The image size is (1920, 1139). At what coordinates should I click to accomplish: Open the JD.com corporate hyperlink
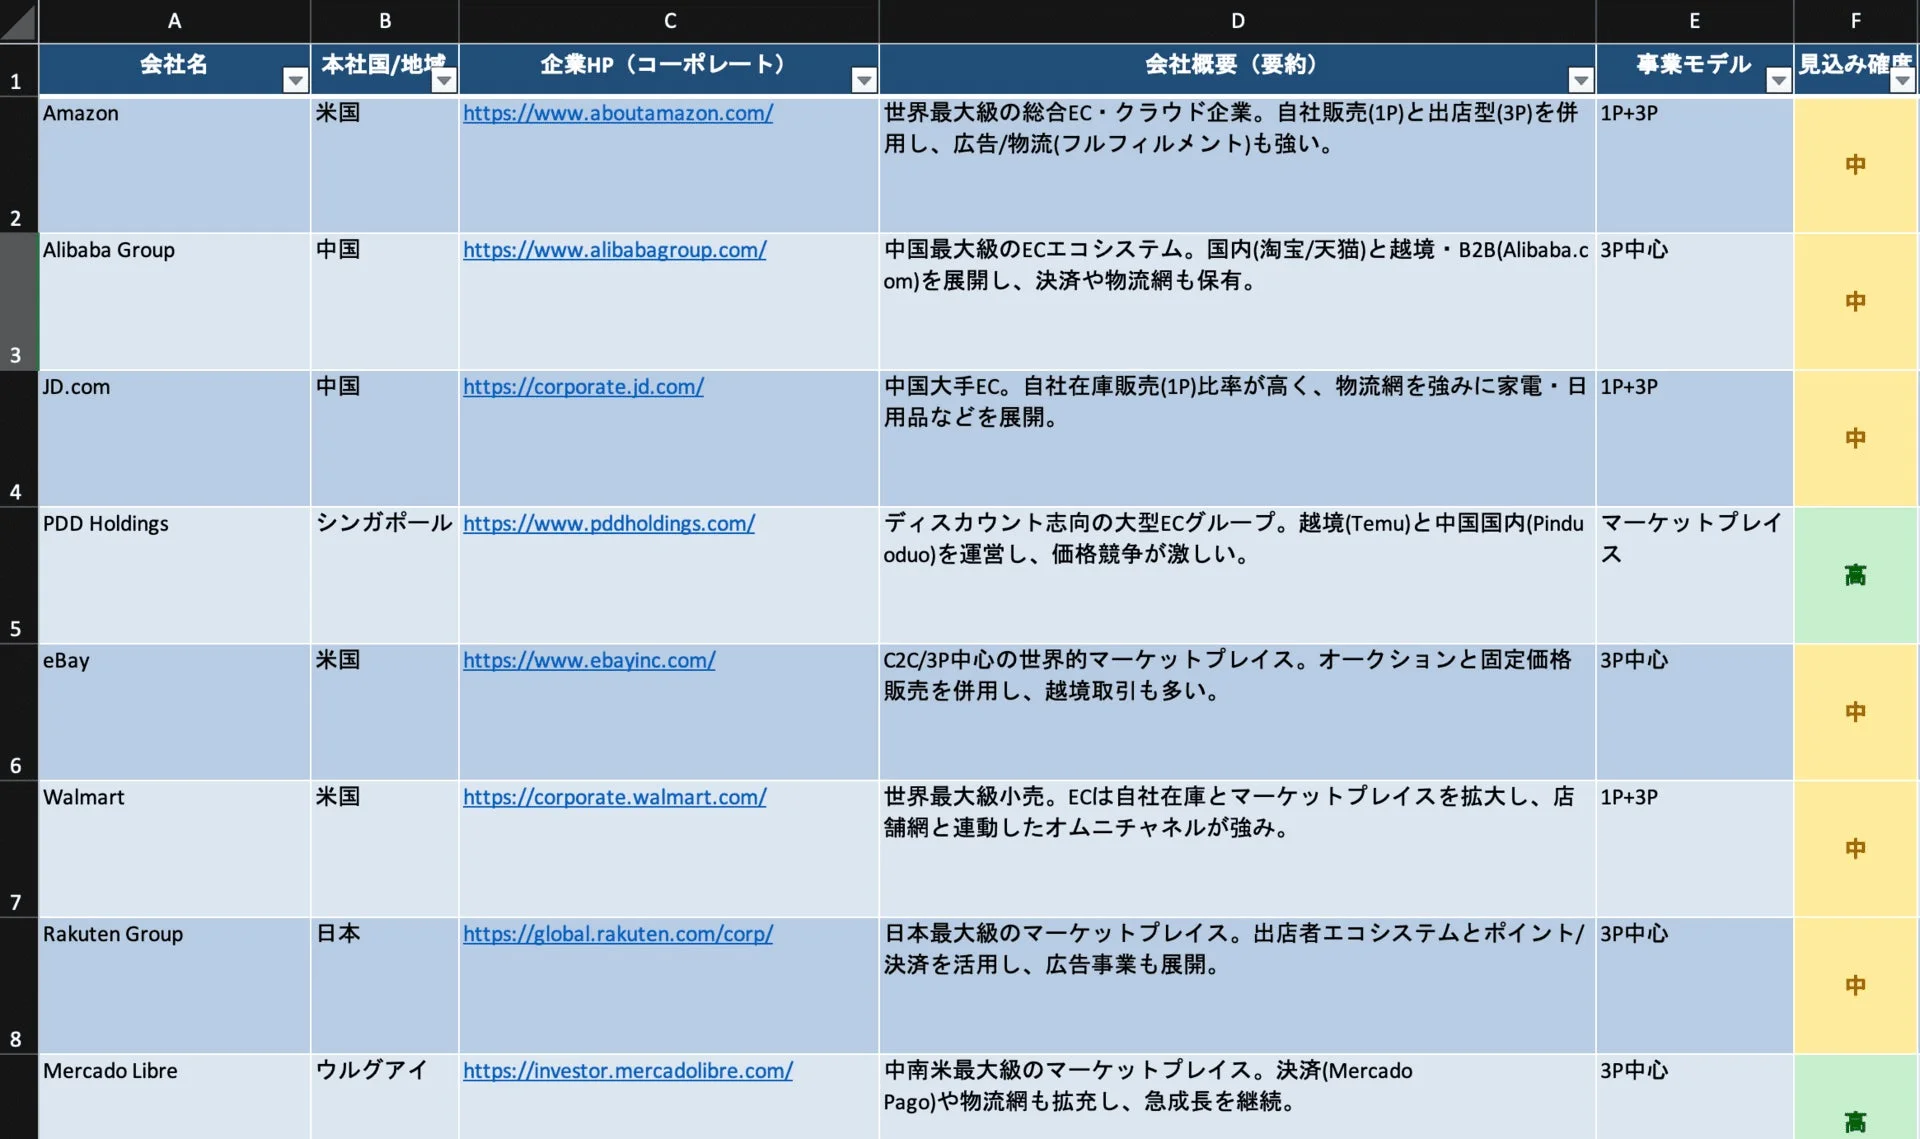tap(583, 387)
